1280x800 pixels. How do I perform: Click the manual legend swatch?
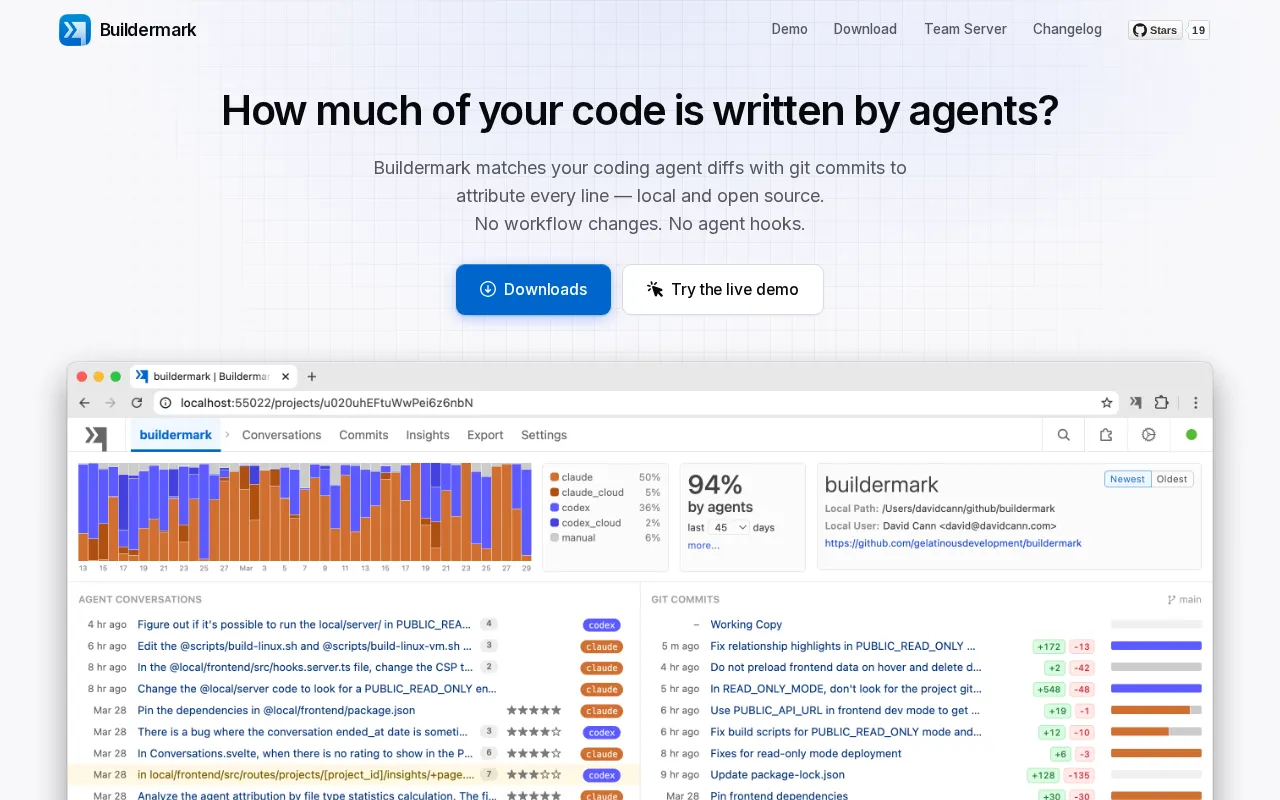tap(554, 538)
